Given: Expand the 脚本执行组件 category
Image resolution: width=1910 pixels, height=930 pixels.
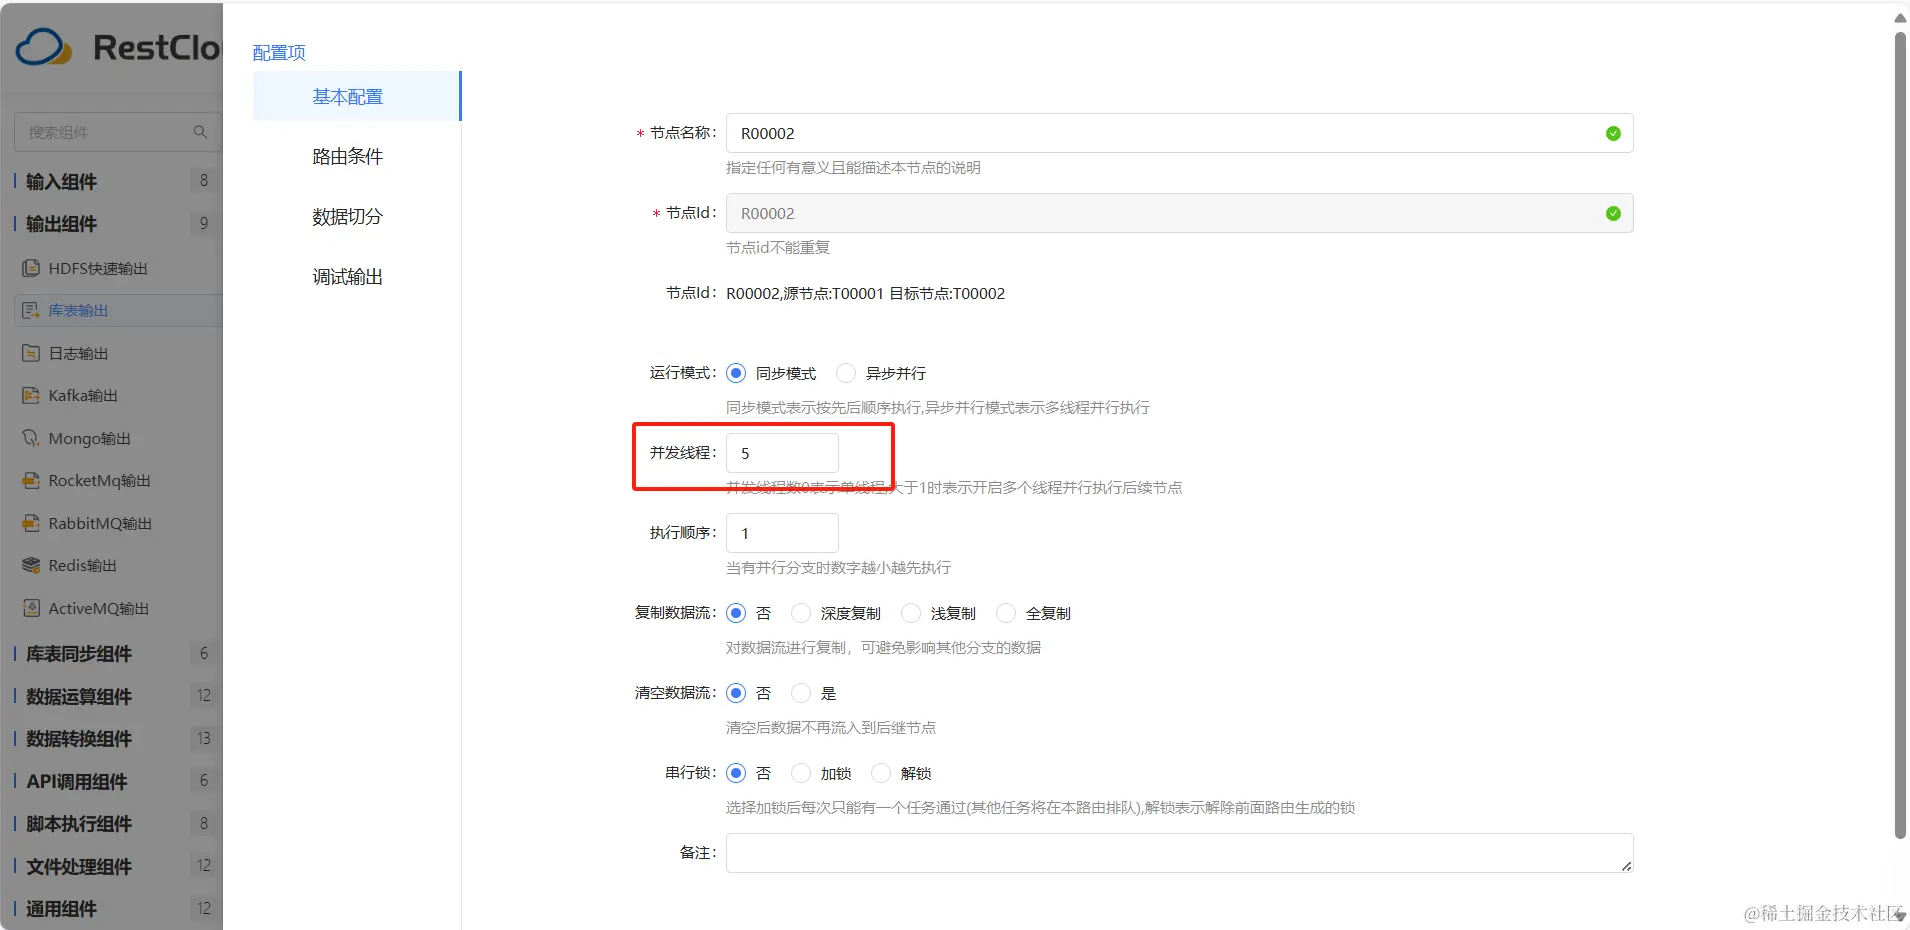Looking at the screenshot, I should coord(79,824).
